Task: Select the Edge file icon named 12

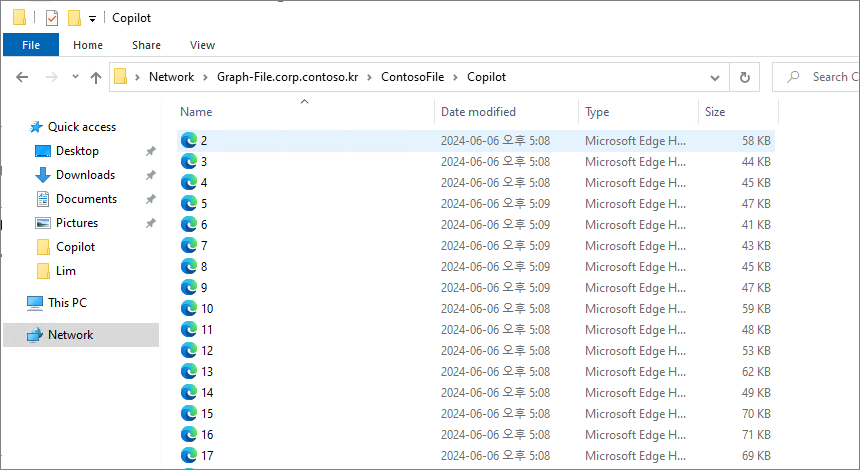Action: pyautogui.click(x=189, y=350)
